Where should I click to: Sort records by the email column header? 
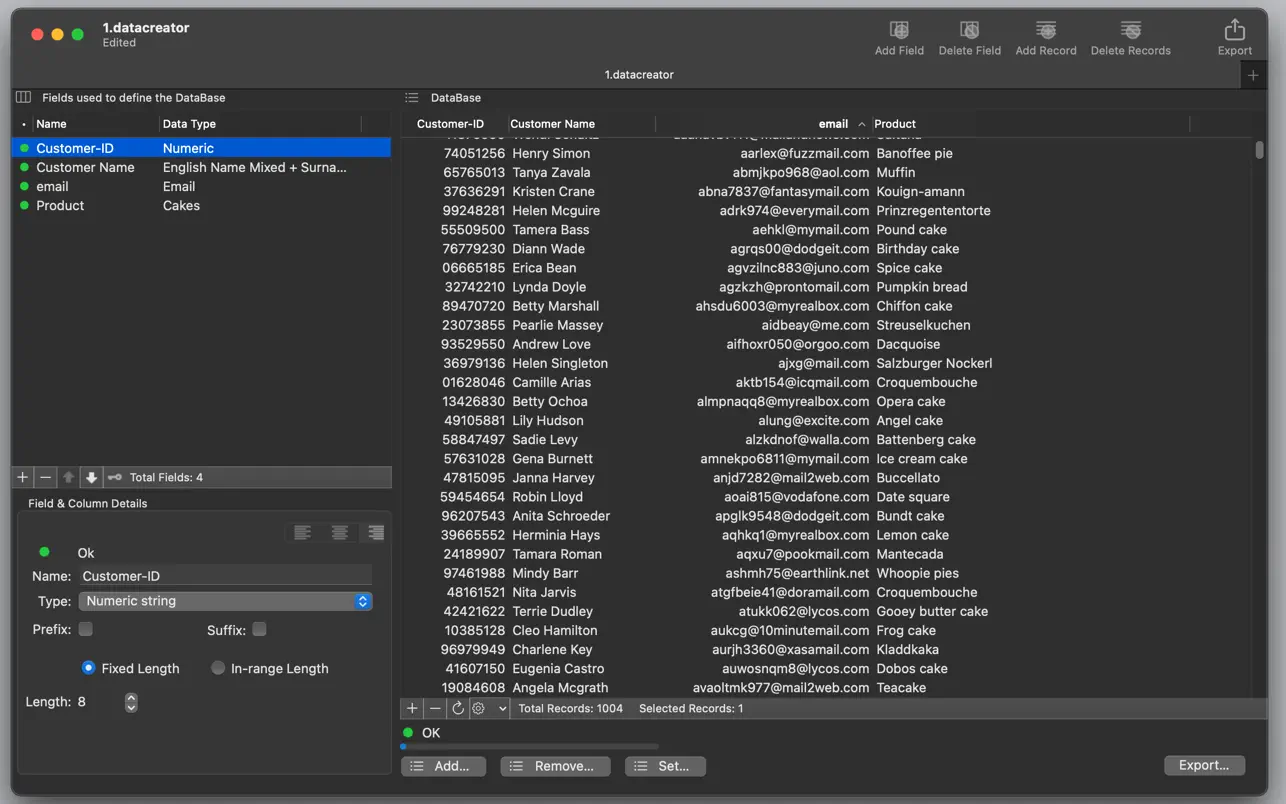832,124
